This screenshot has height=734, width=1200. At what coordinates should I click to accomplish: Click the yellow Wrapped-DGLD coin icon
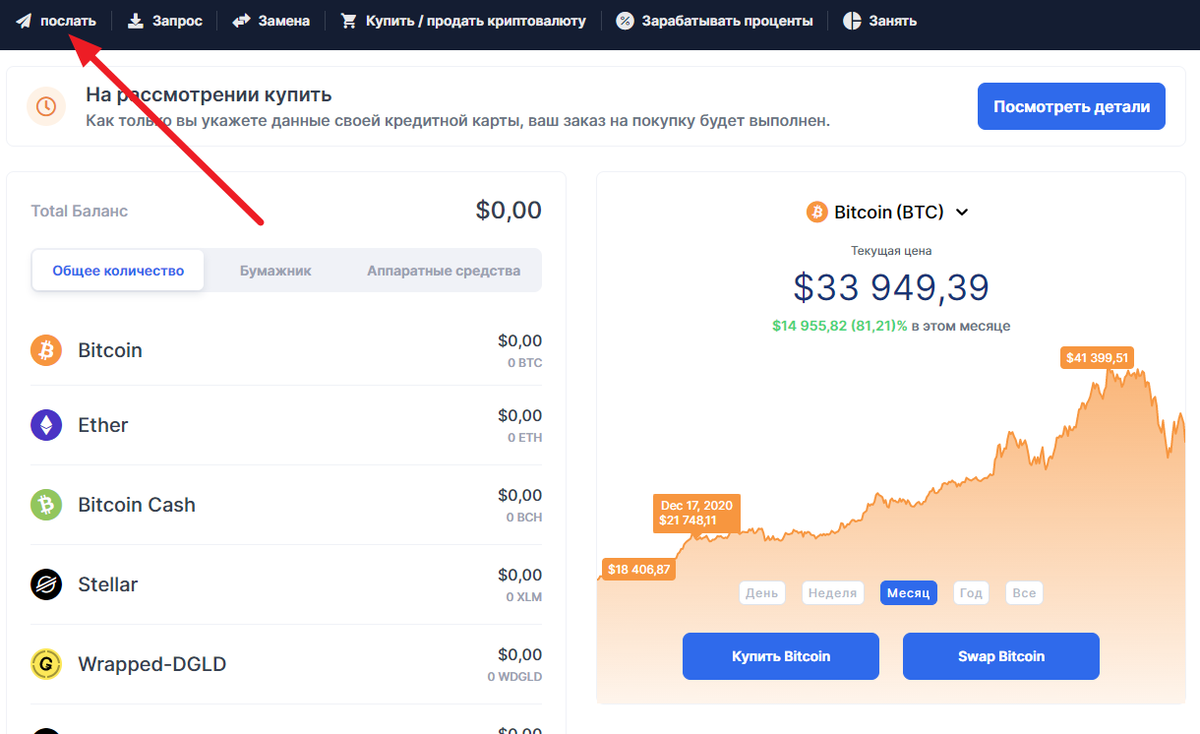coord(46,664)
